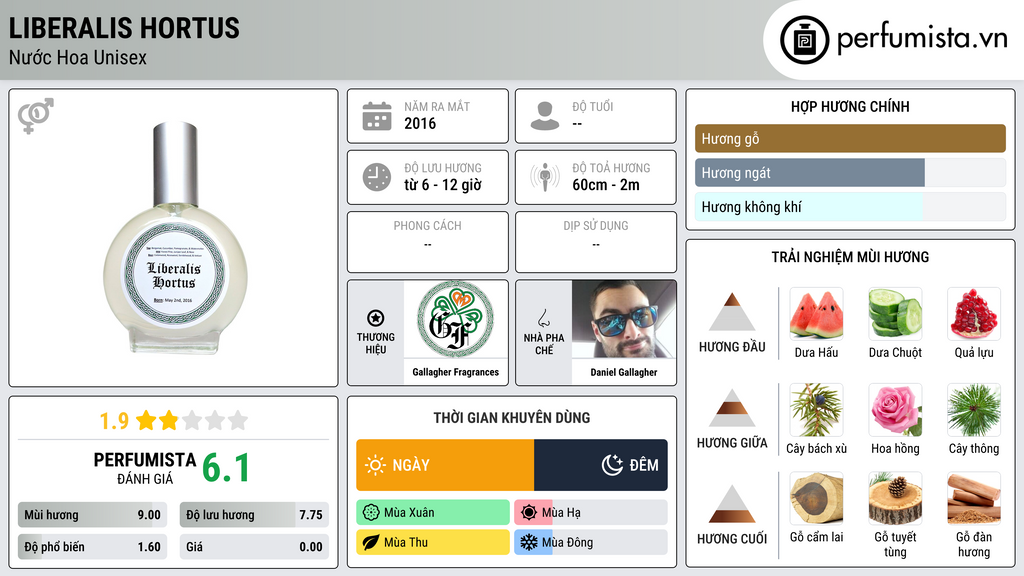Click the Liberalis Hortus bottle photo
Image resolution: width=1024 pixels, height=576 pixels.
[175, 238]
